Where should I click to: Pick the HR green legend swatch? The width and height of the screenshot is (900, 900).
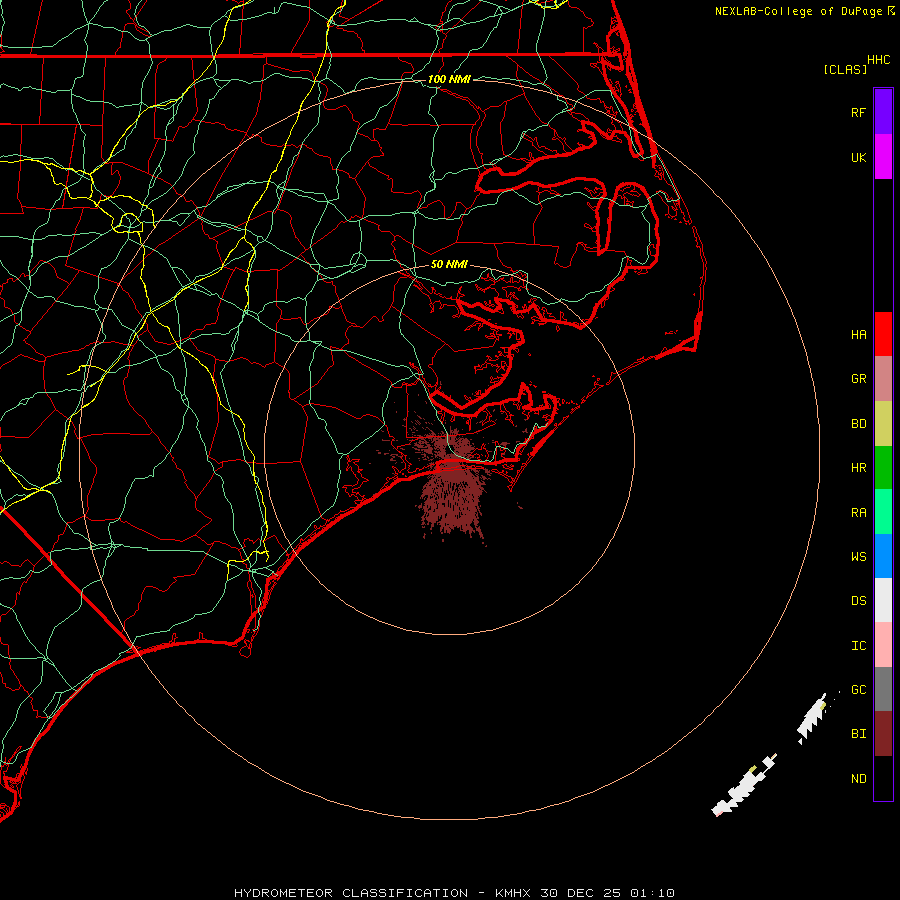click(x=883, y=468)
